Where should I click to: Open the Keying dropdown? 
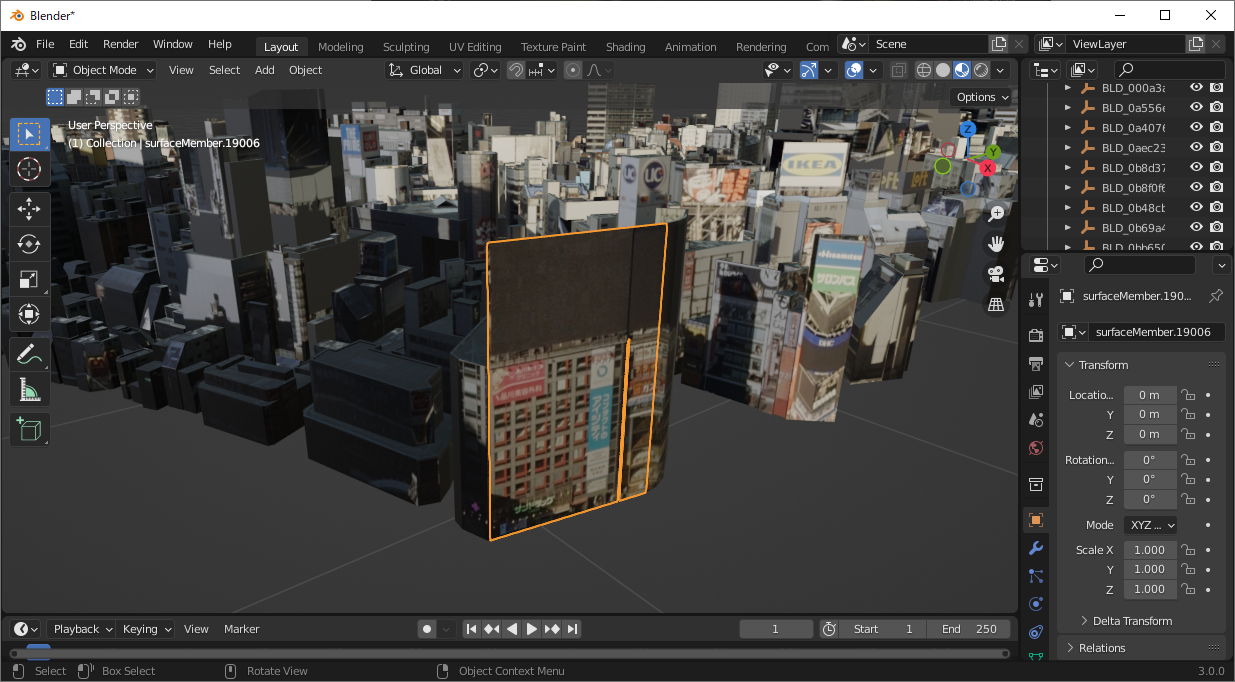pyautogui.click(x=146, y=629)
